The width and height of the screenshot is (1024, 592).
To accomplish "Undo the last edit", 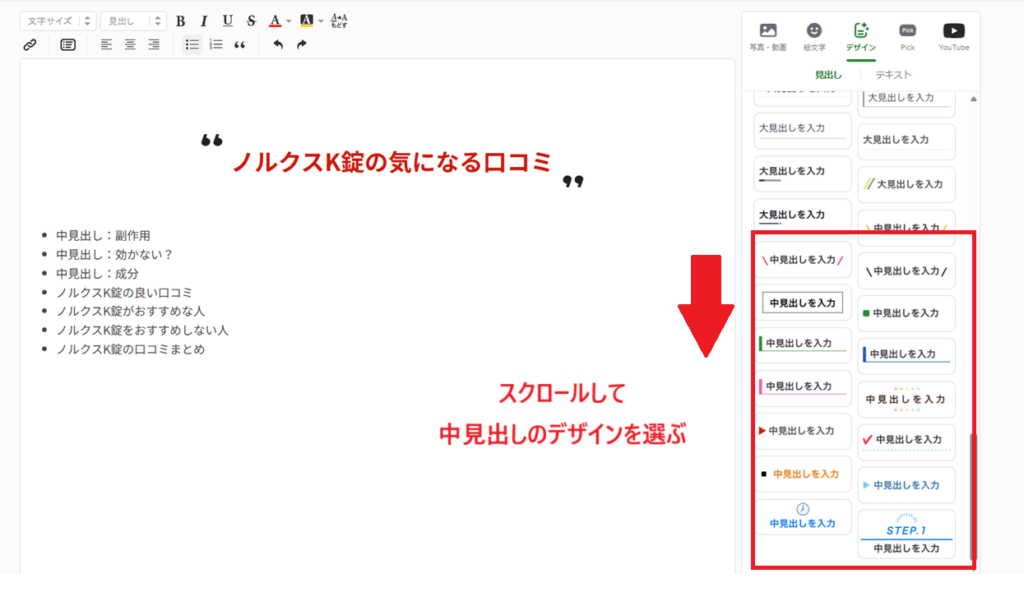I will tap(278, 45).
